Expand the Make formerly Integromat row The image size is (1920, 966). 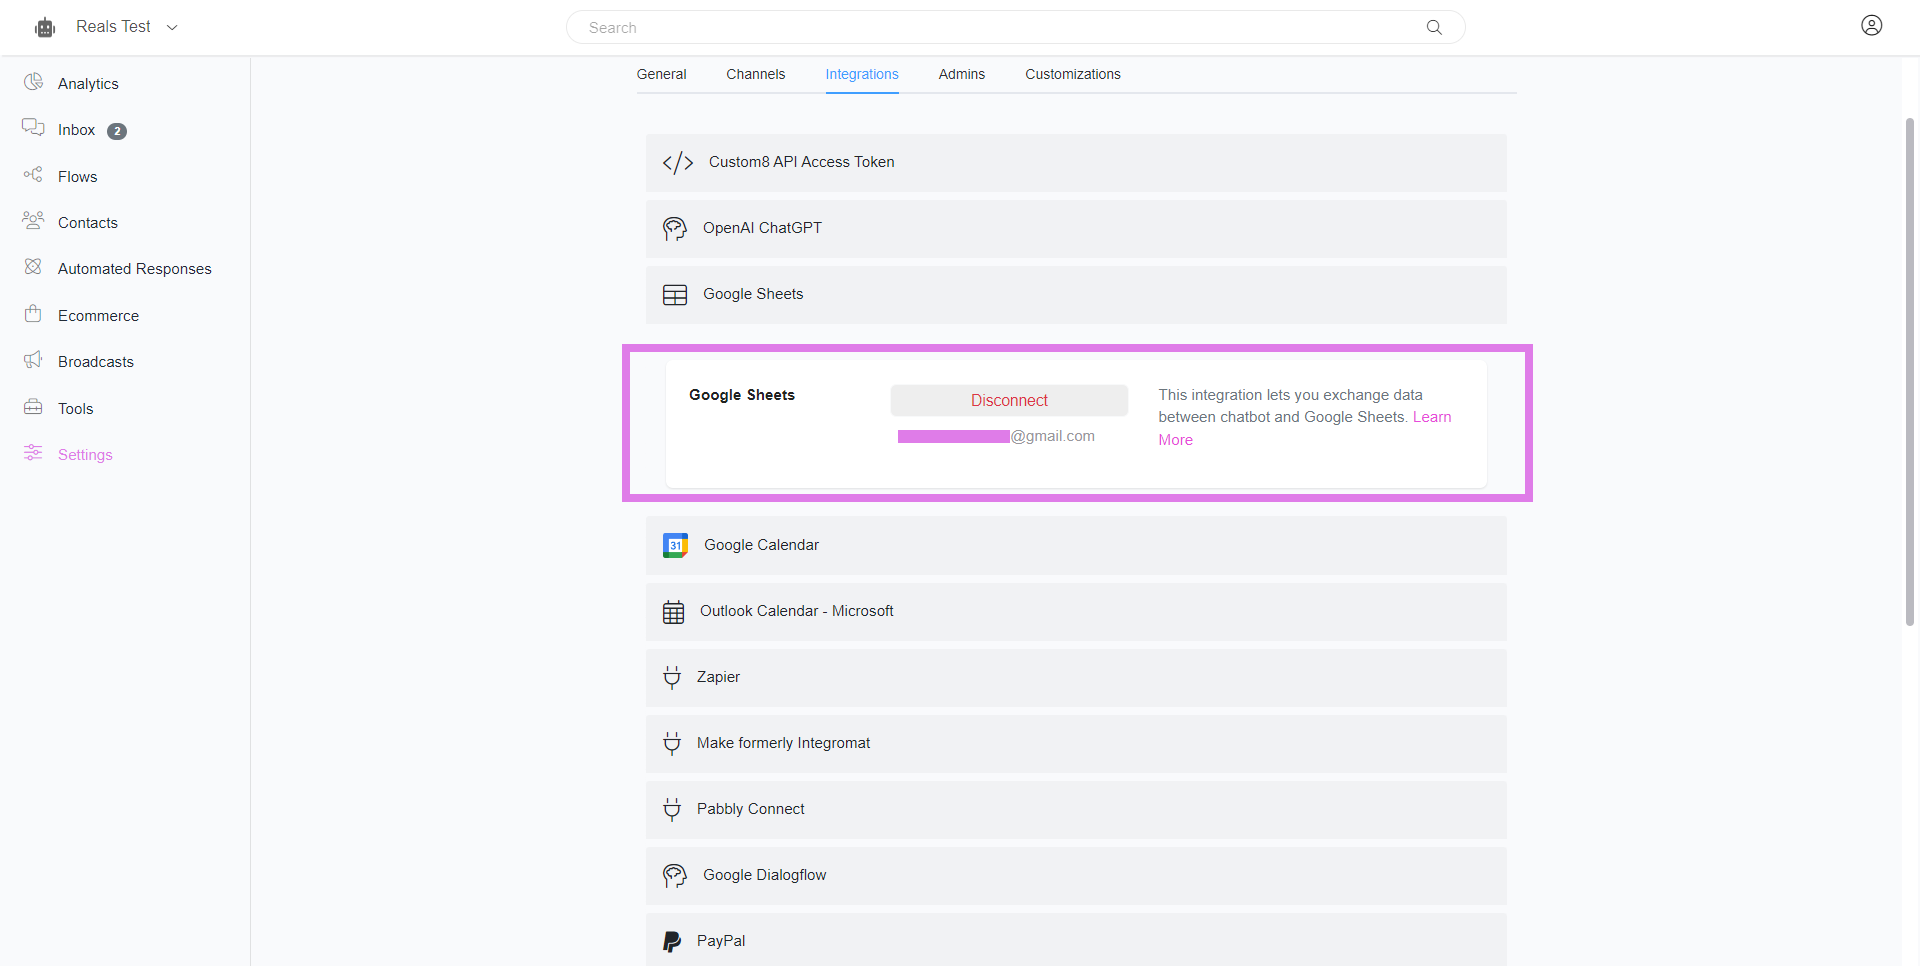1076,744
